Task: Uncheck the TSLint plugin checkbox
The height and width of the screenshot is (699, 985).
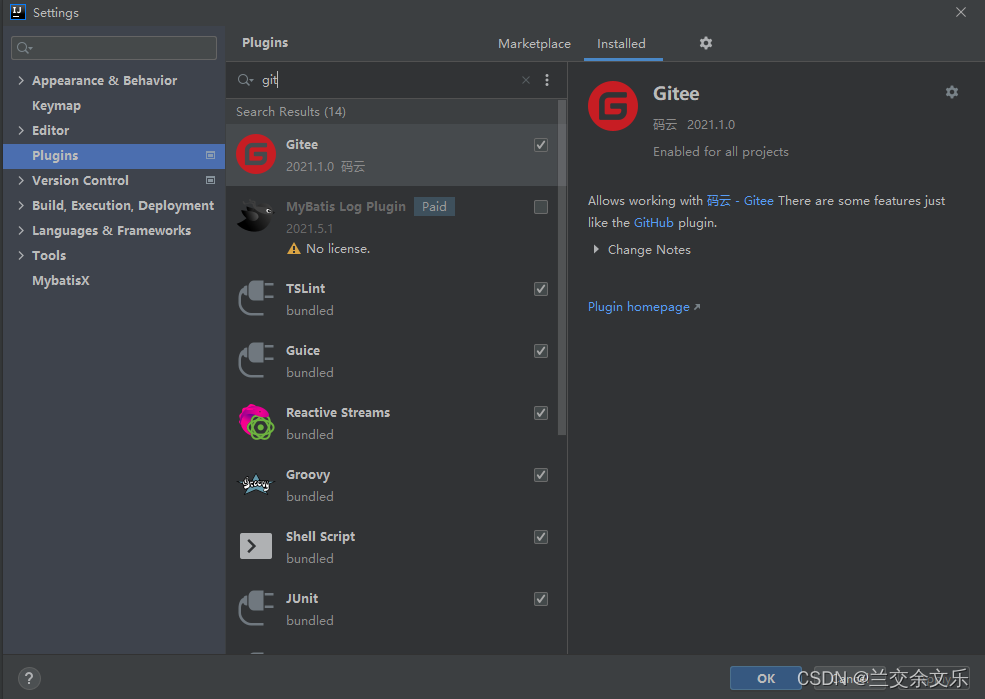Action: point(540,288)
